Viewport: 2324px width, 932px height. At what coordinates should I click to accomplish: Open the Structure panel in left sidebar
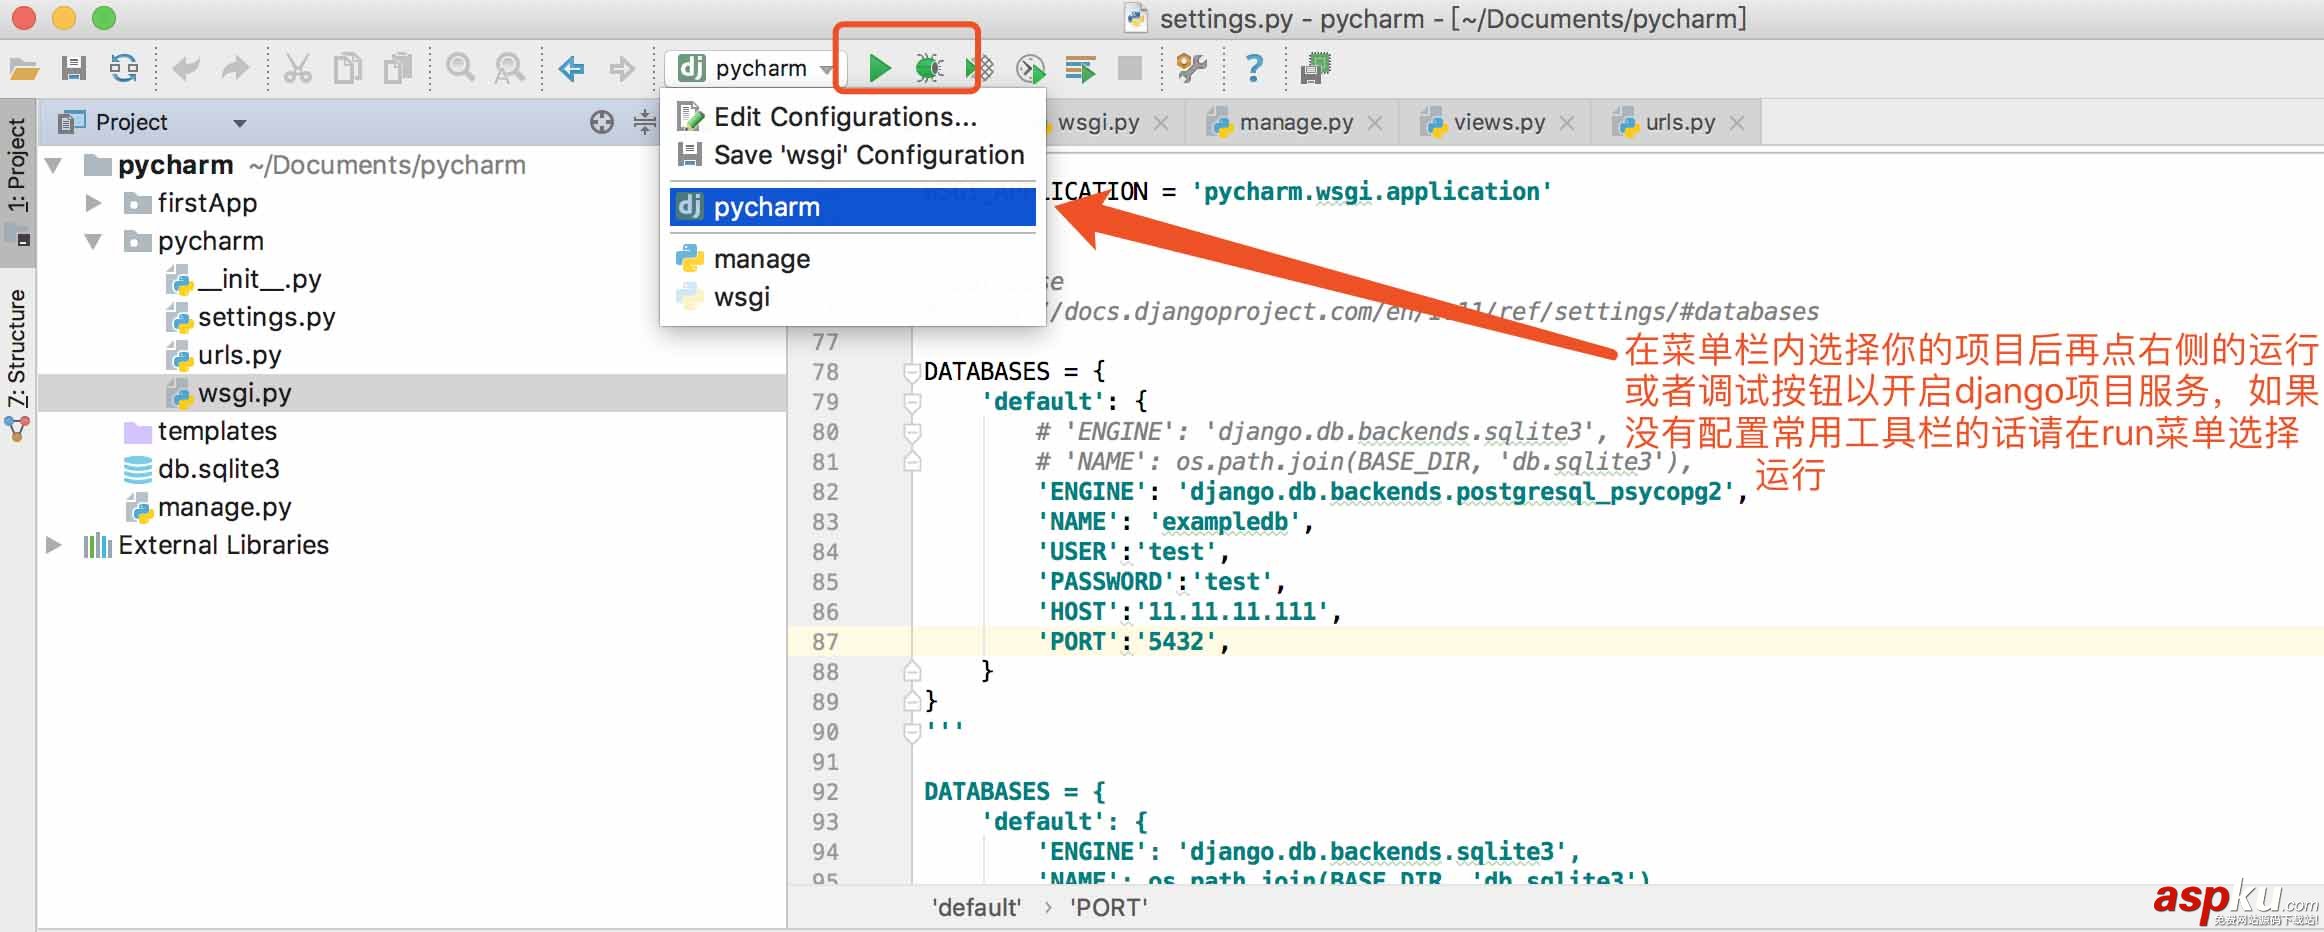[16, 345]
